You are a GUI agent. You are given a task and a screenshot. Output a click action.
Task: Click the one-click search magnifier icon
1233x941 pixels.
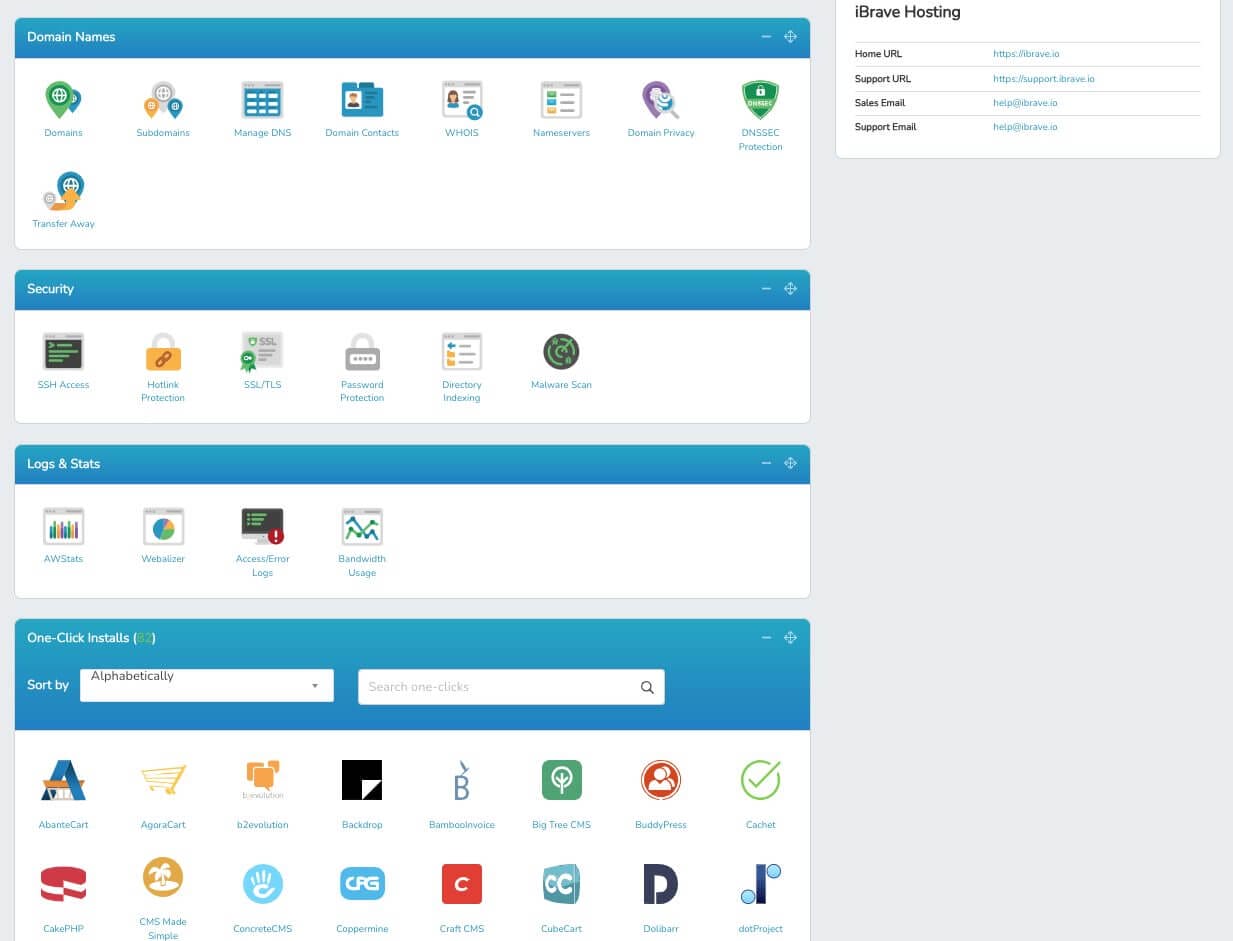pos(647,687)
